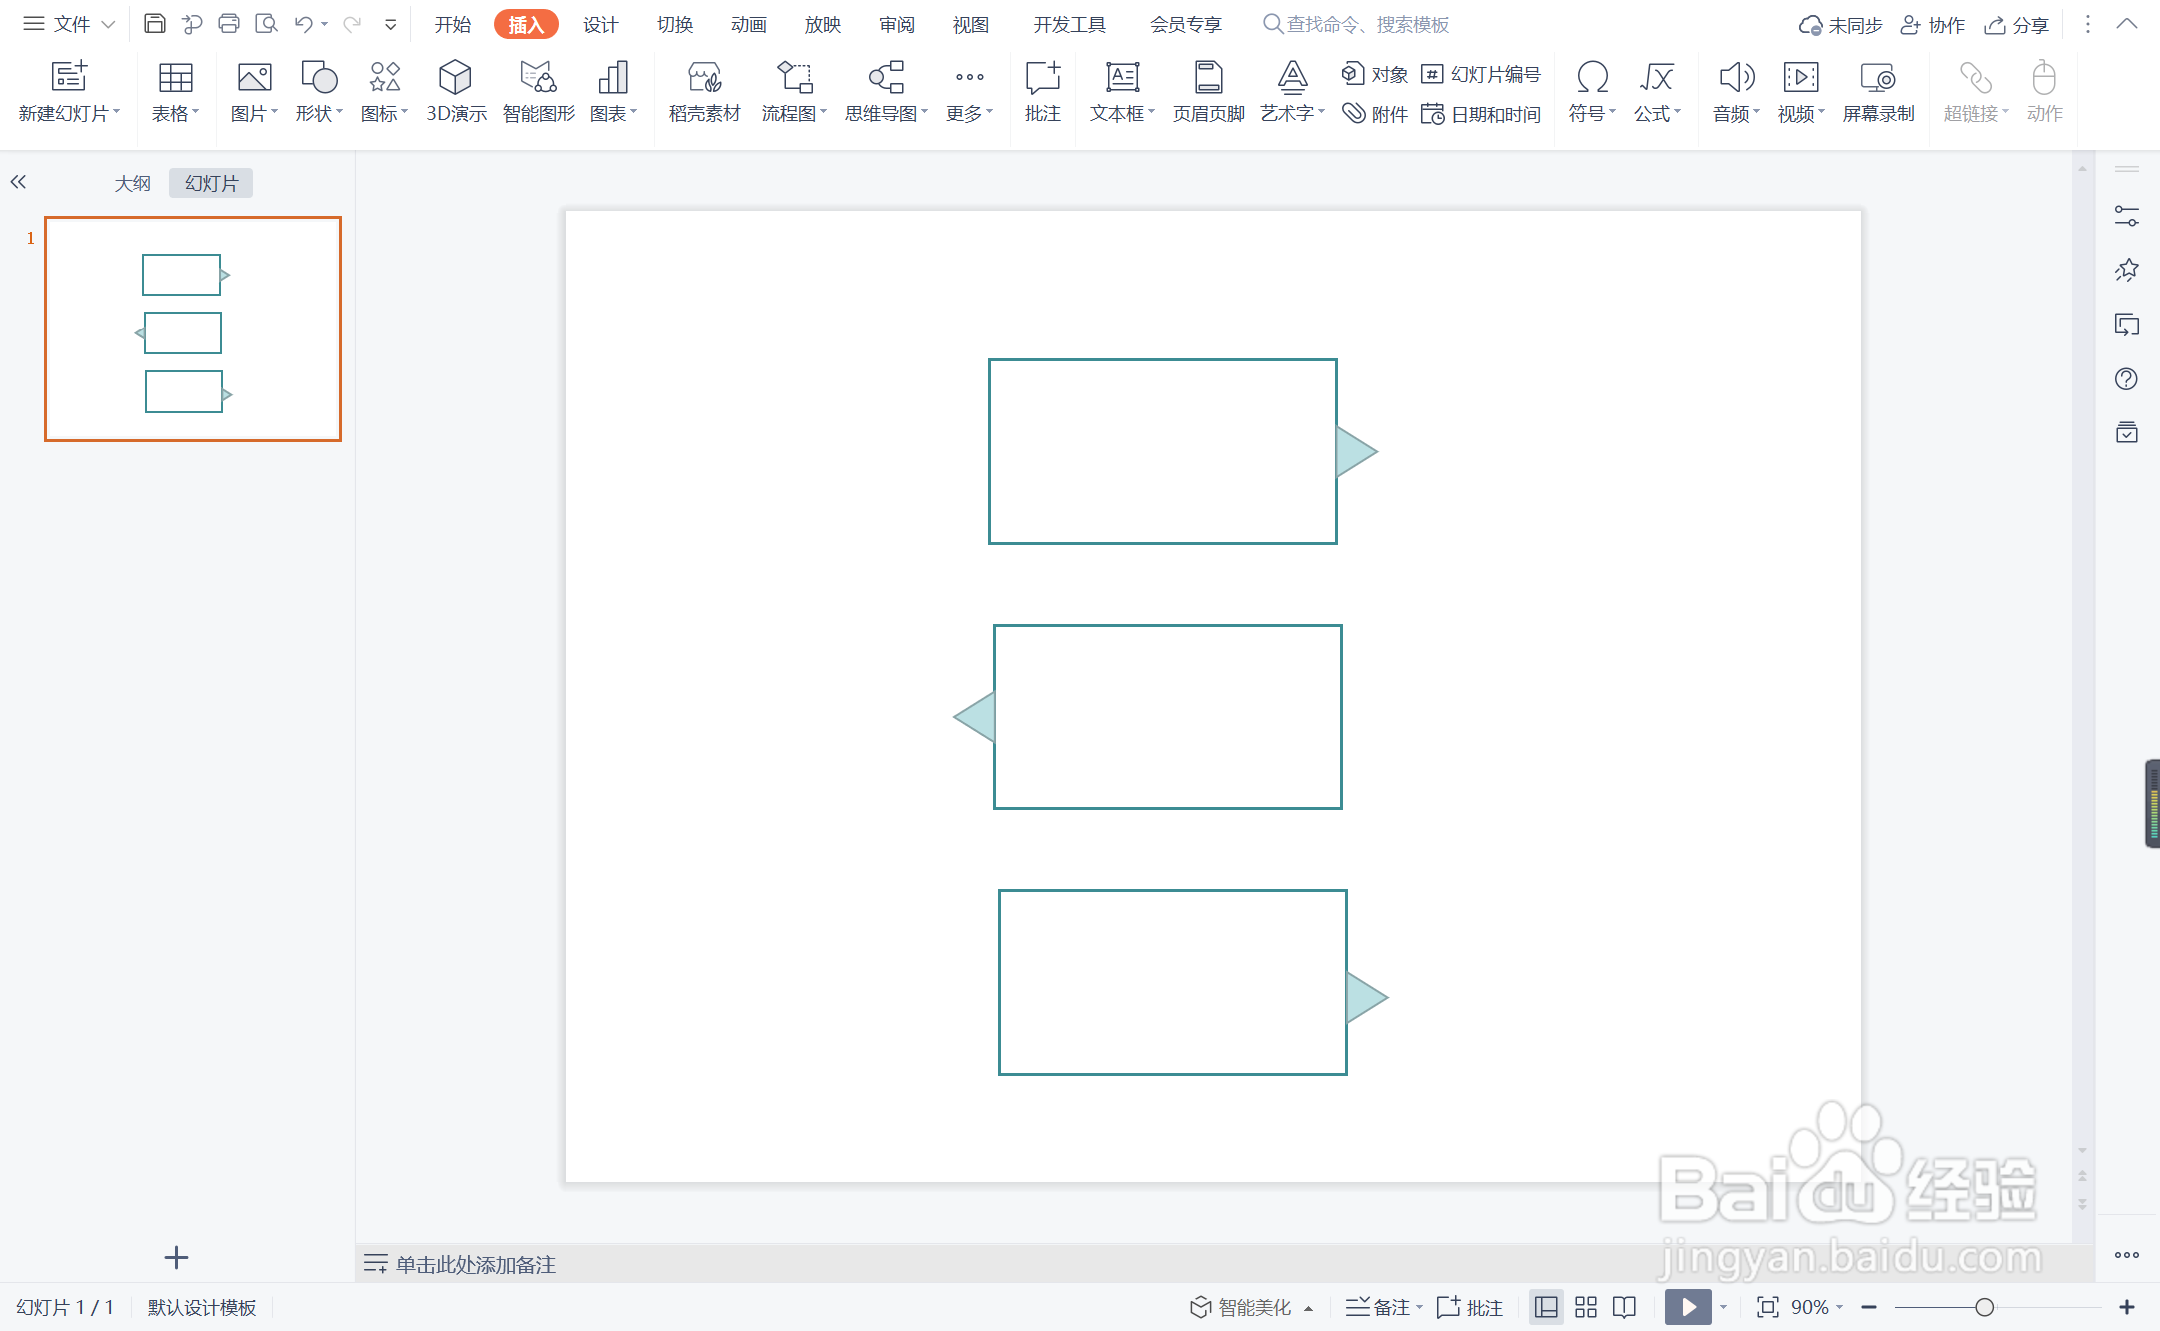Switch to the 设计 ribbon tab
The image size is (2160, 1331).
click(x=600, y=24)
